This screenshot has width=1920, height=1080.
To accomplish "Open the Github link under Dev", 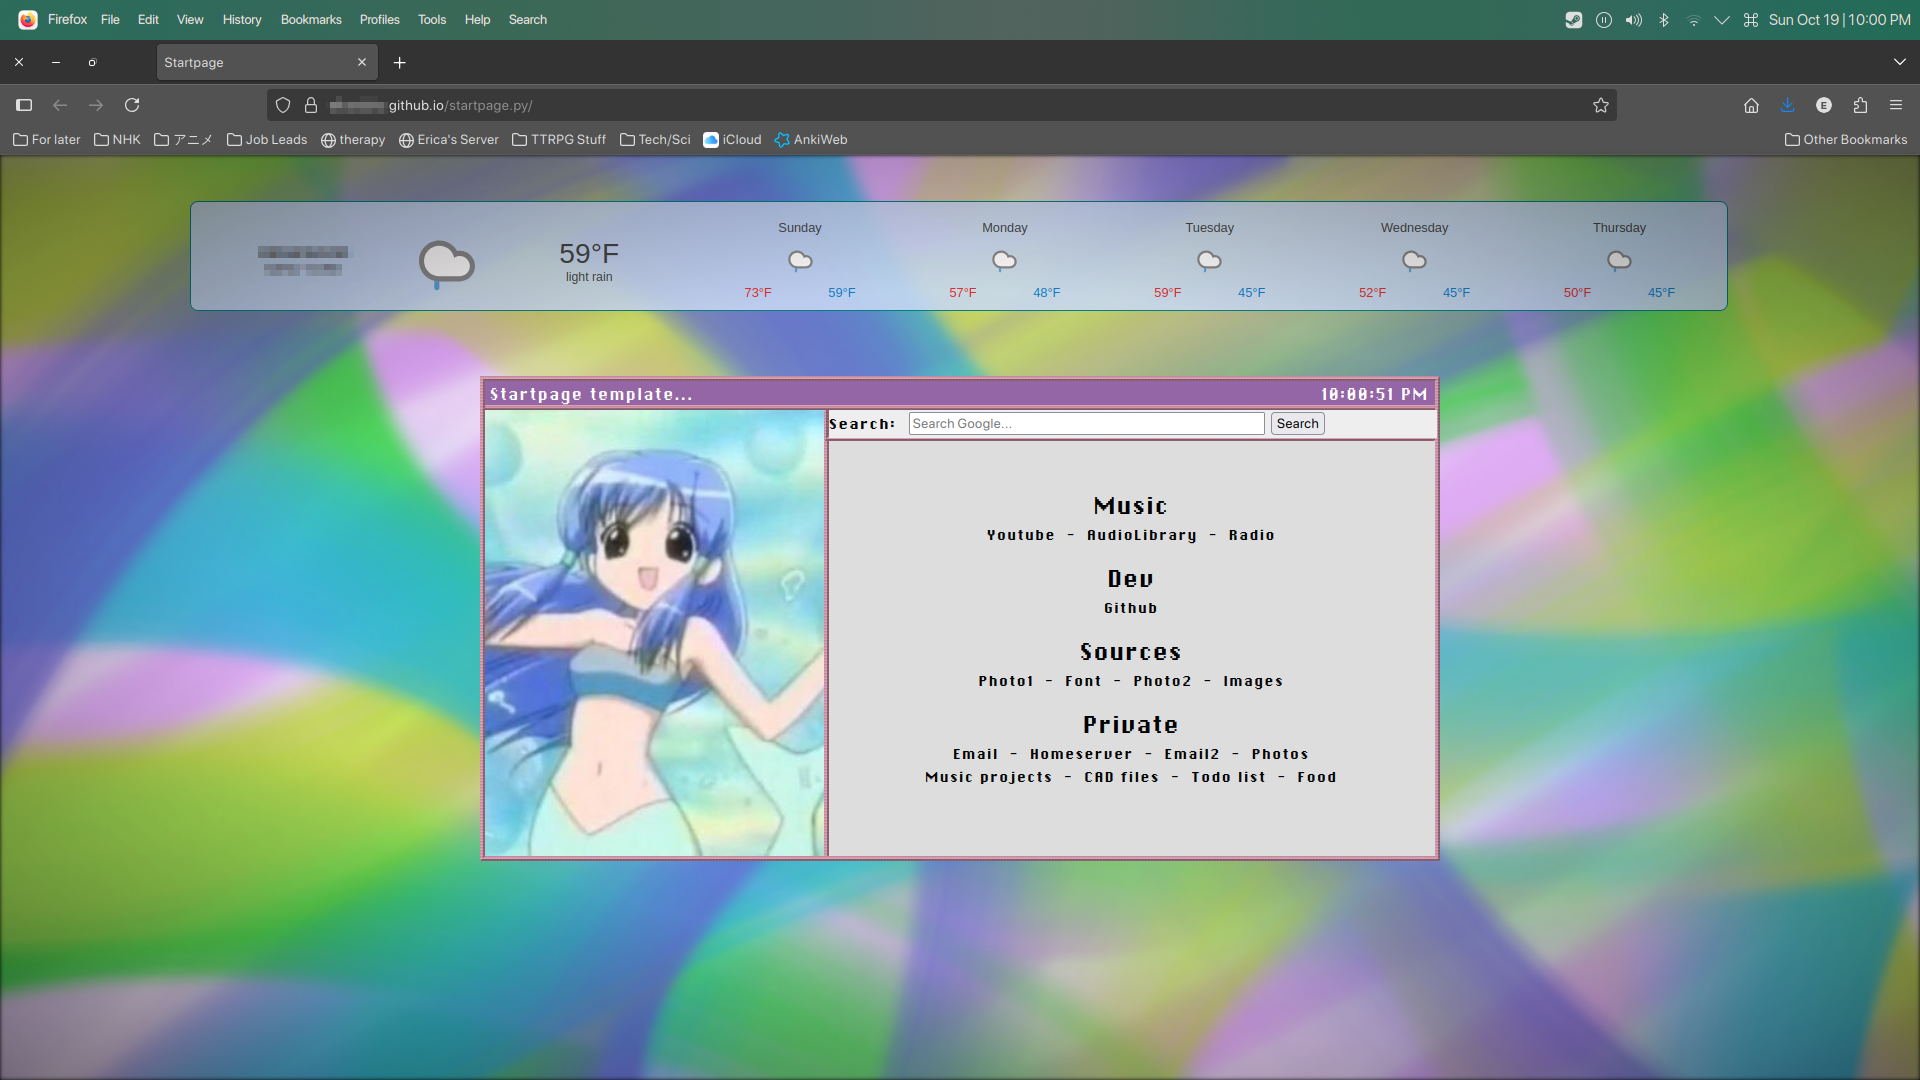I will pos(1130,608).
